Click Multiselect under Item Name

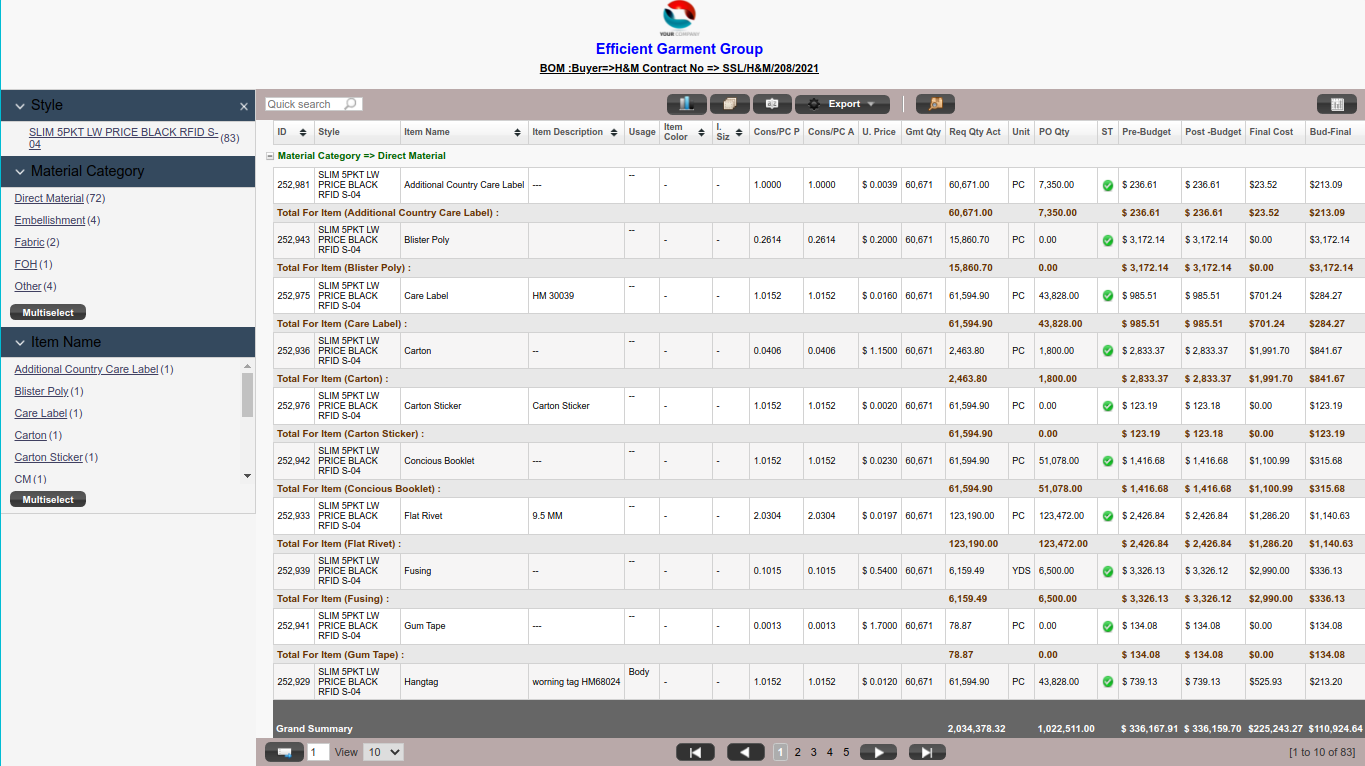(48, 499)
